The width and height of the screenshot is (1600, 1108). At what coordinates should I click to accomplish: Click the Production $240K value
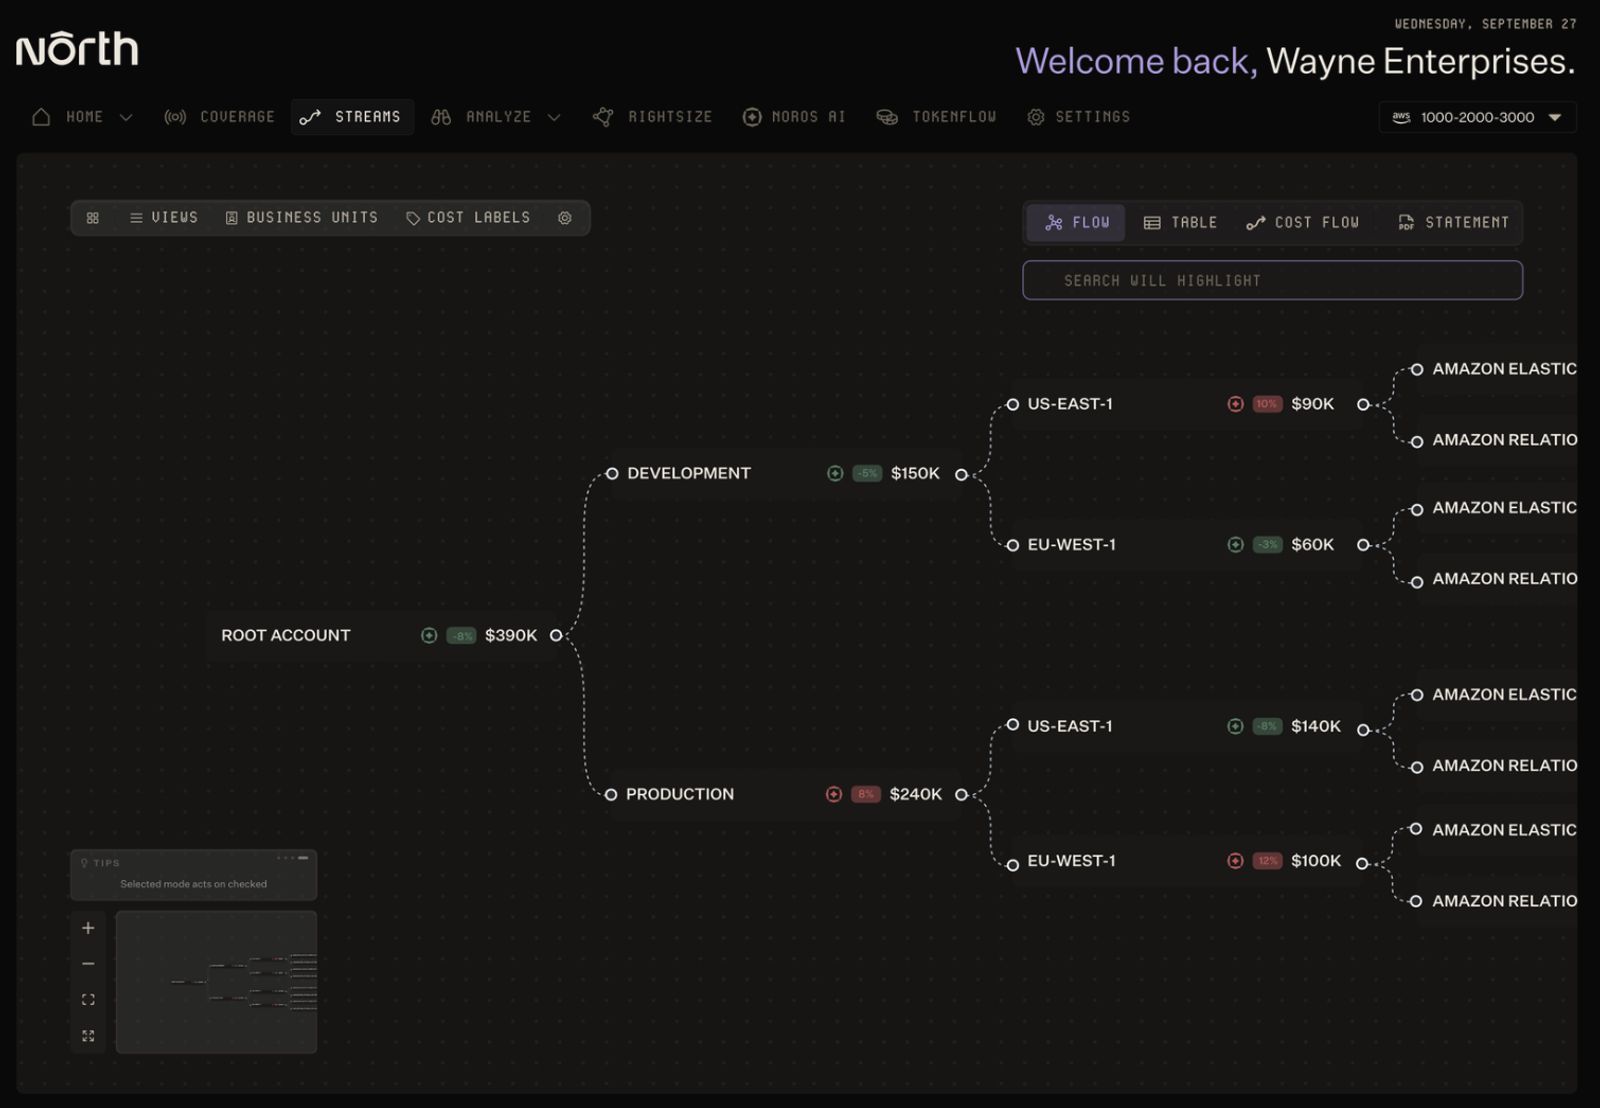(x=916, y=794)
